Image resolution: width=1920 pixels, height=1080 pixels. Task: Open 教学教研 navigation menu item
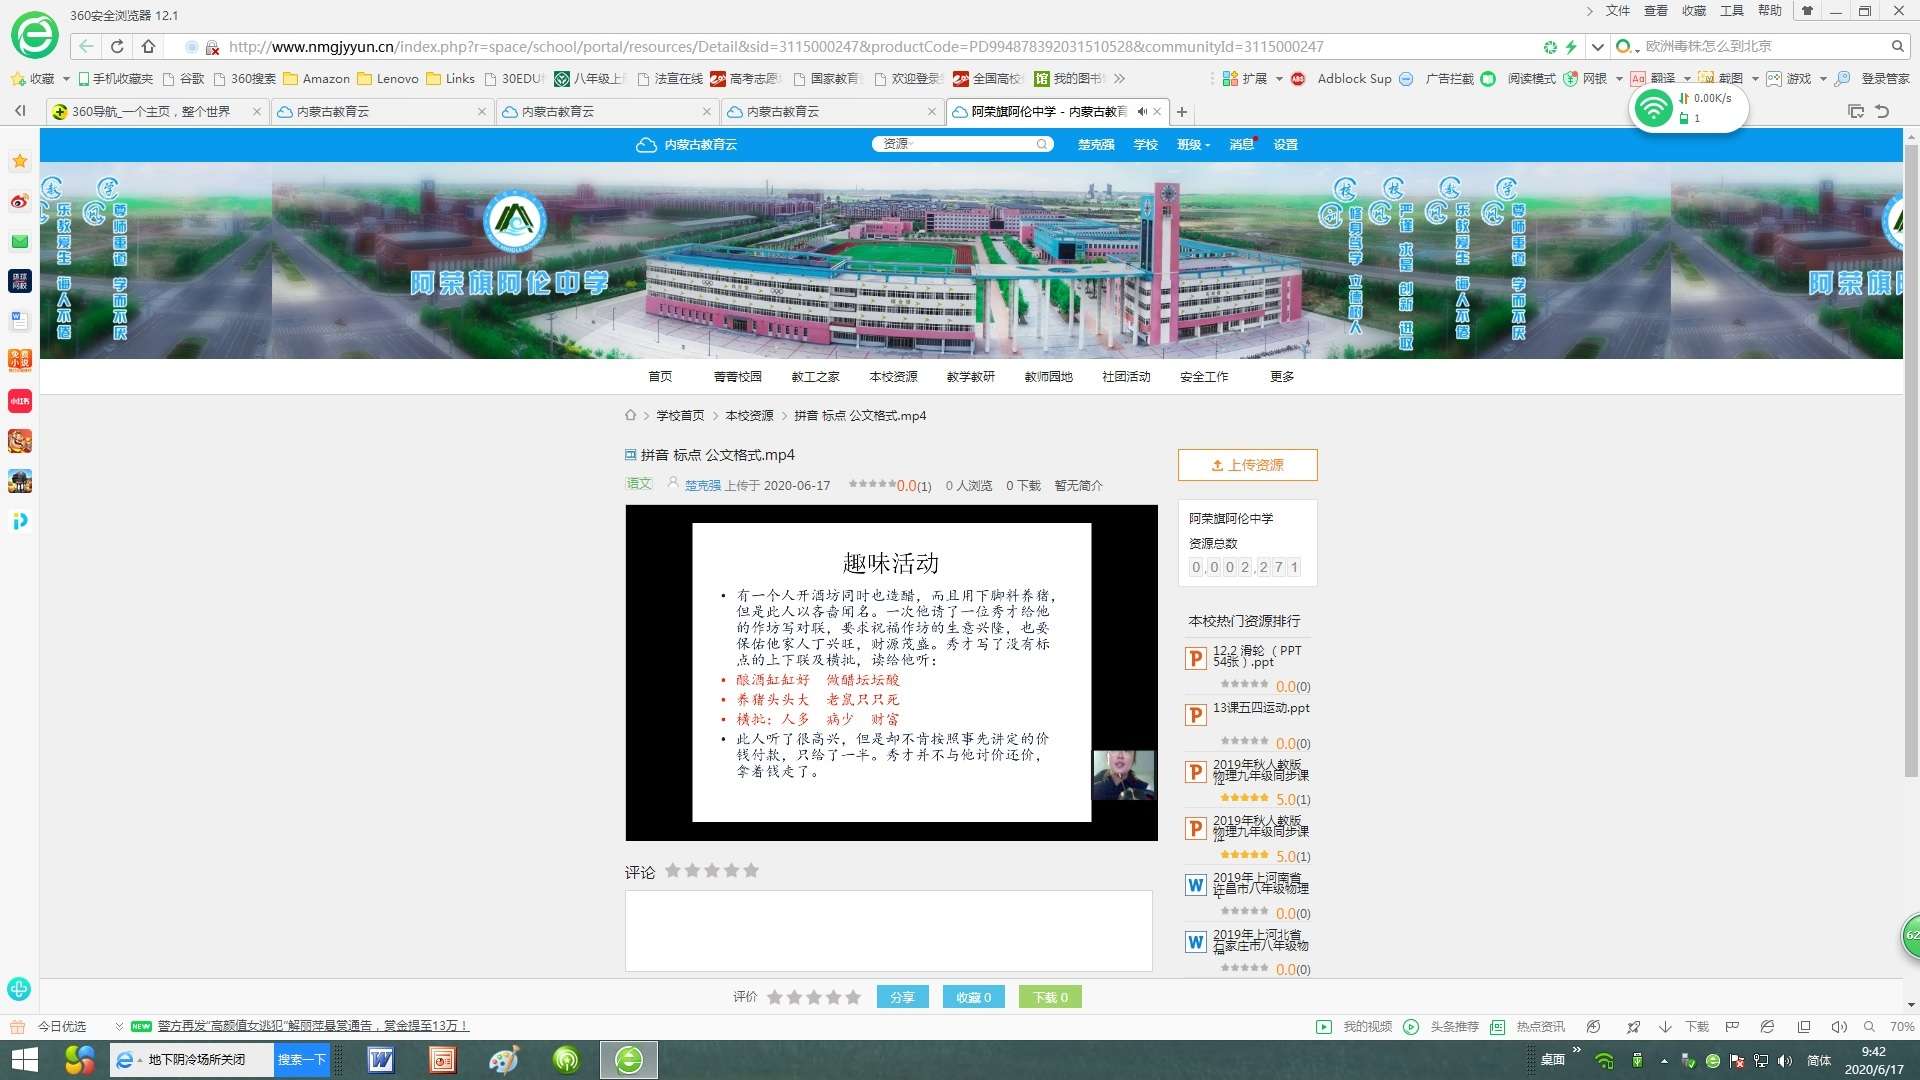[x=970, y=377]
